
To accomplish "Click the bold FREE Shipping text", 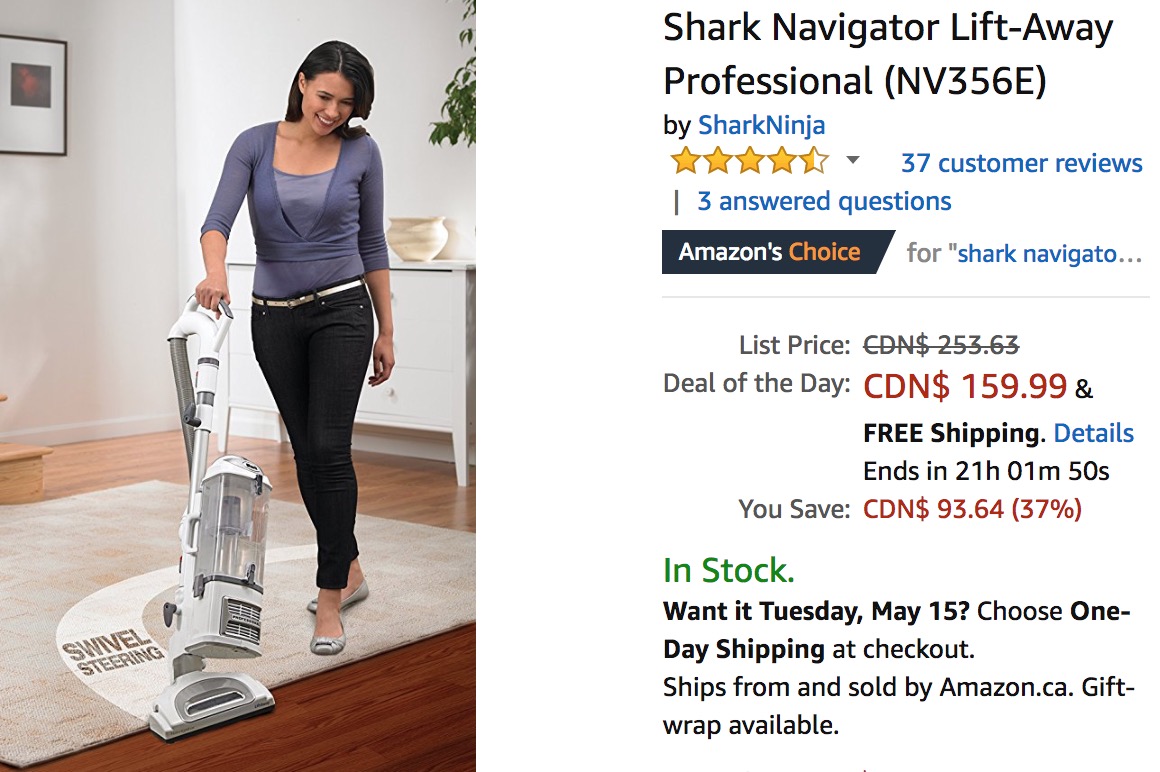I will click(950, 433).
